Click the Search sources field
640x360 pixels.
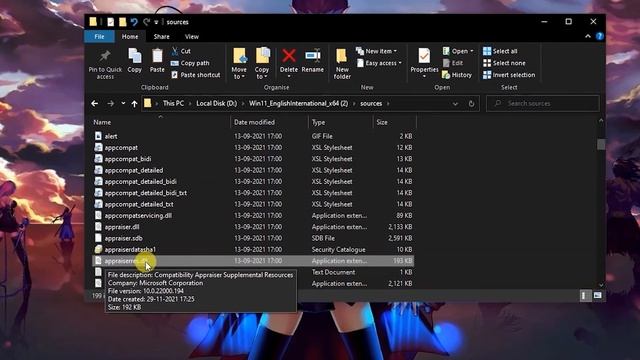tap(543, 104)
